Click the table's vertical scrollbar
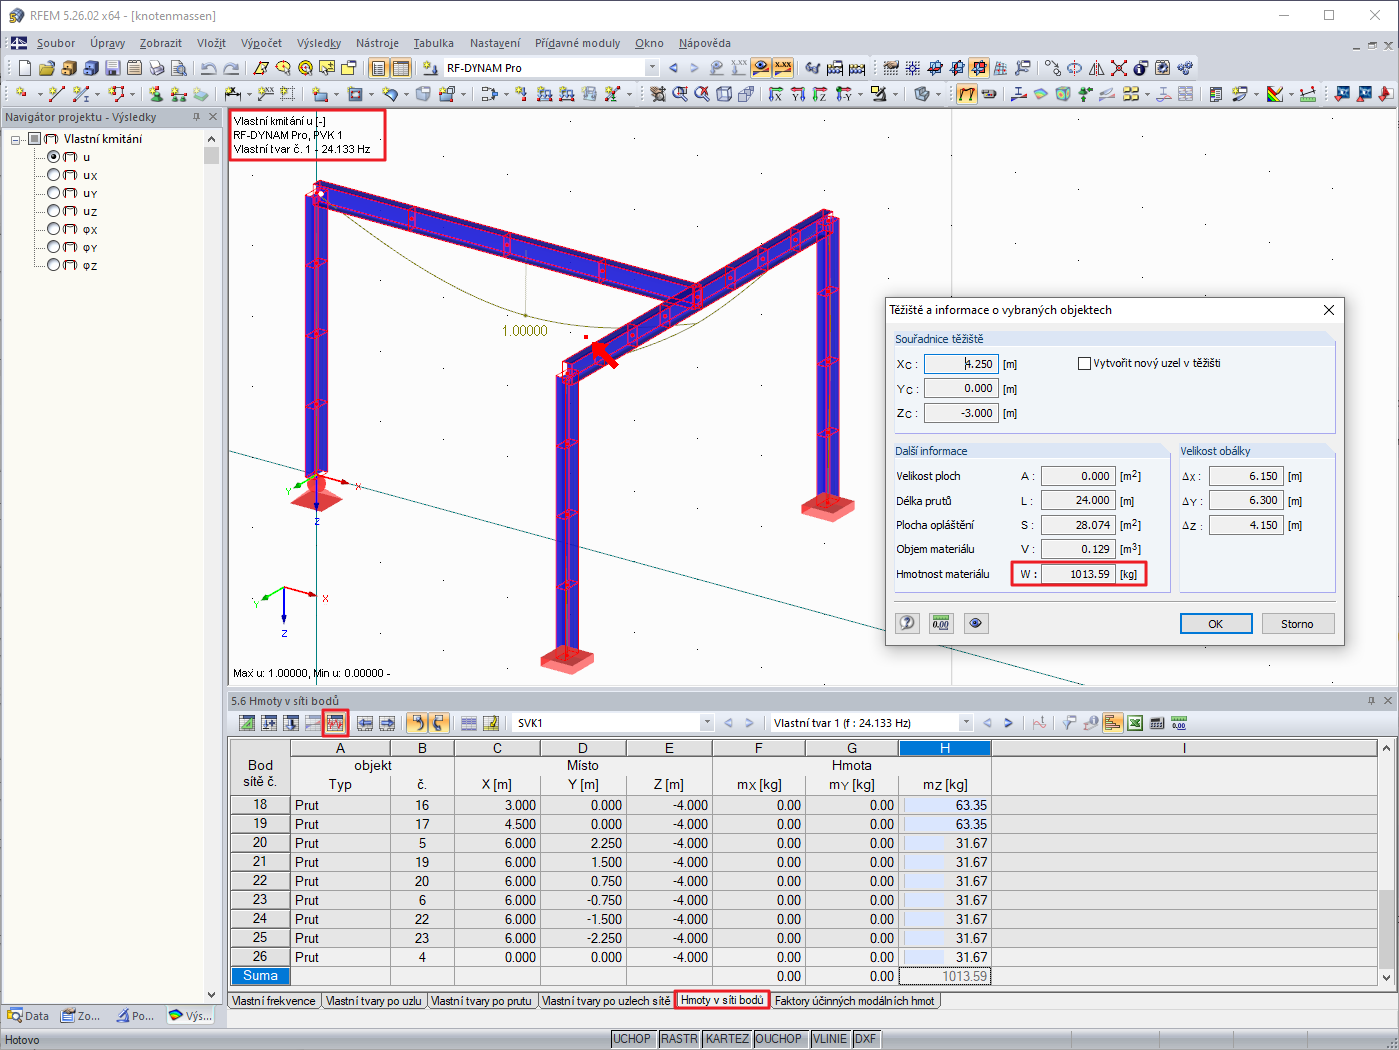1399x1050 pixels. pyautogui.click(x=1386, y=862)
